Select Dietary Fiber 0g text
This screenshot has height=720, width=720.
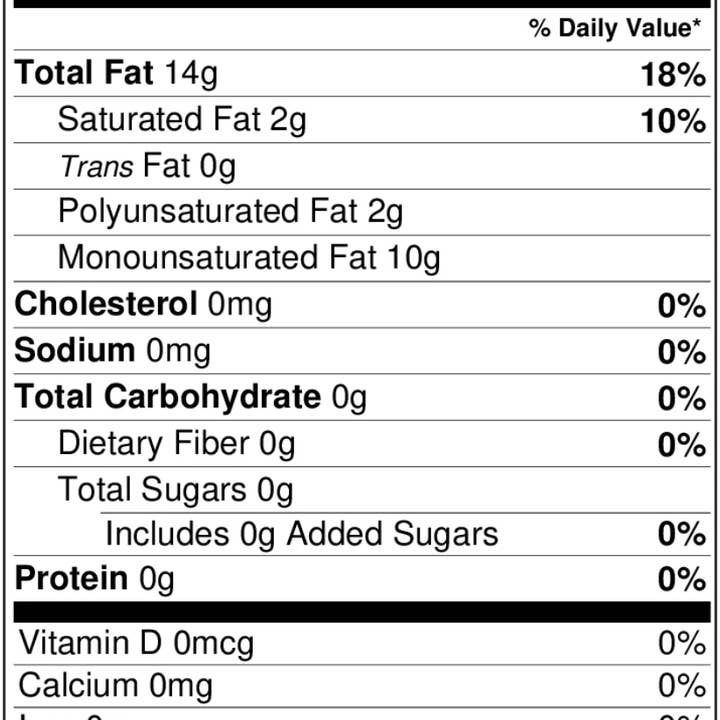(176, 444)
